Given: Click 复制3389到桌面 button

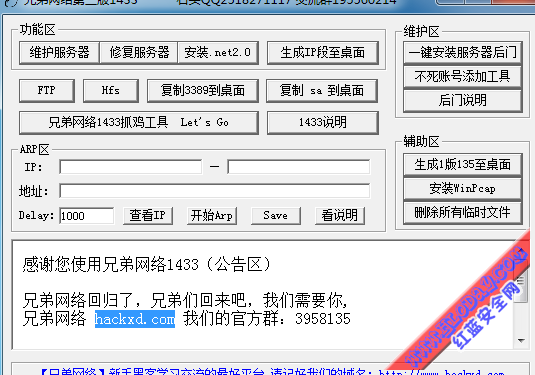Looking at the screenshot, I should point(203,91).
